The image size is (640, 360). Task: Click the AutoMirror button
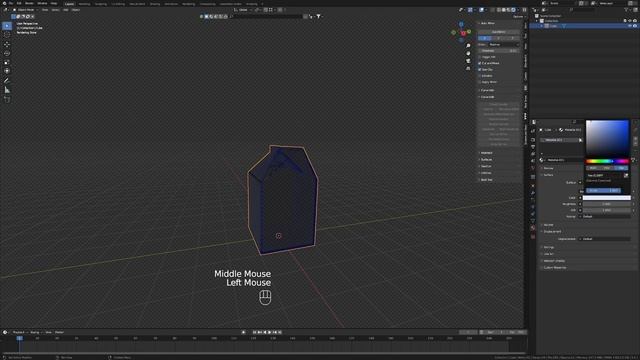(498, 32)
